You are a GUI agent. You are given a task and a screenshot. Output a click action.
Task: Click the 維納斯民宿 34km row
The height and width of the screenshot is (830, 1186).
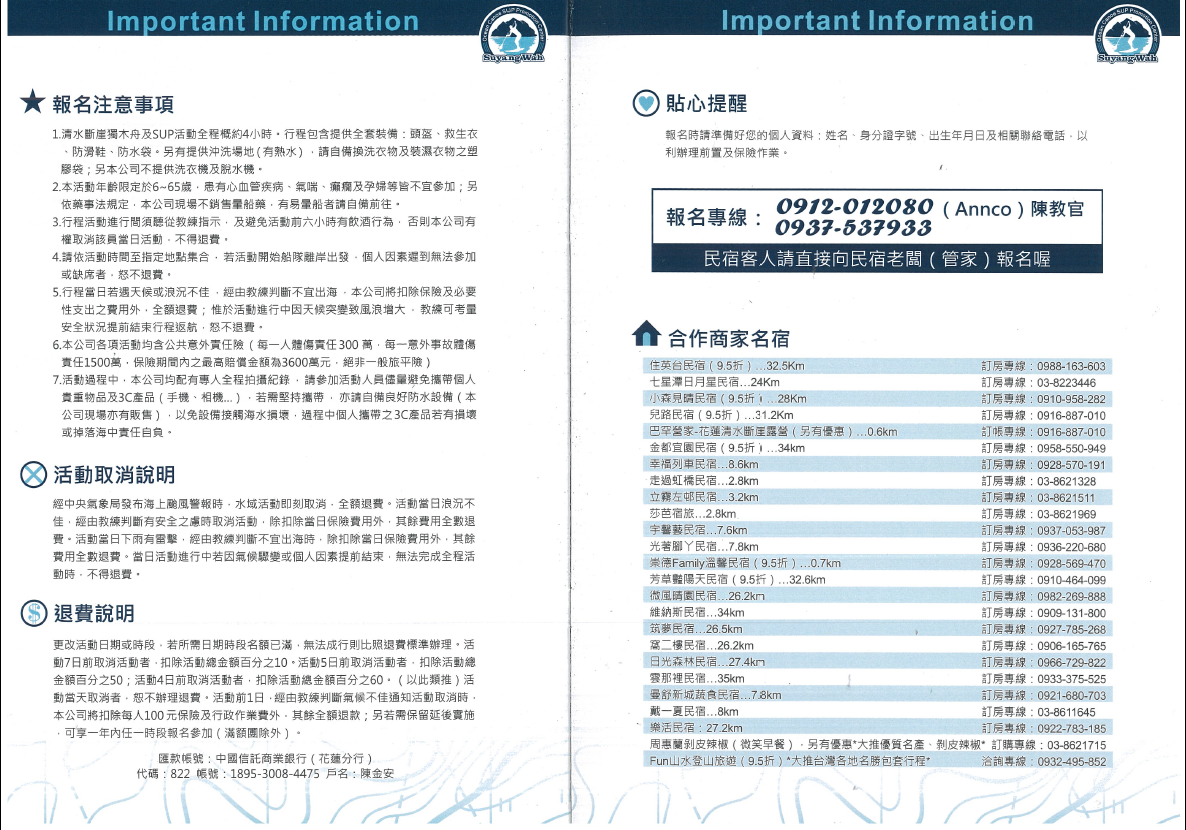click(877, 613)
